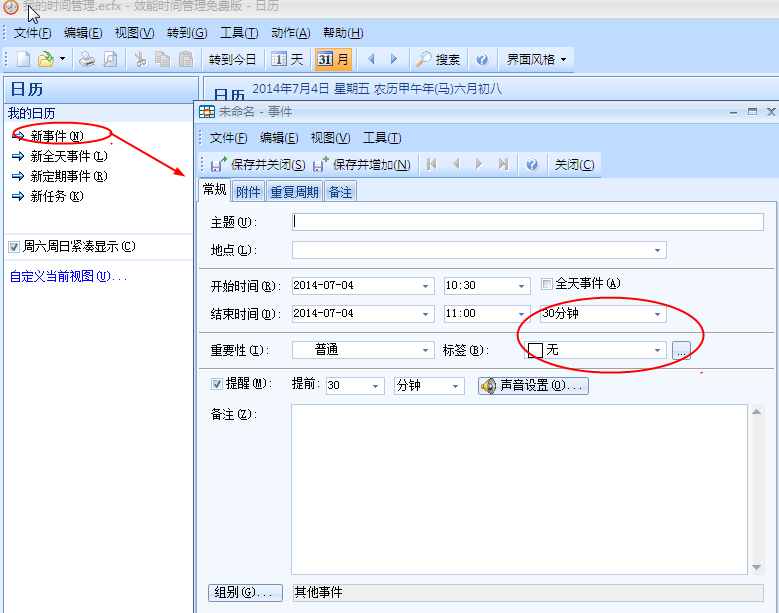The image size is (779, 613).
Task: Open main window 工具(T) menu
Action: (239, 33)
